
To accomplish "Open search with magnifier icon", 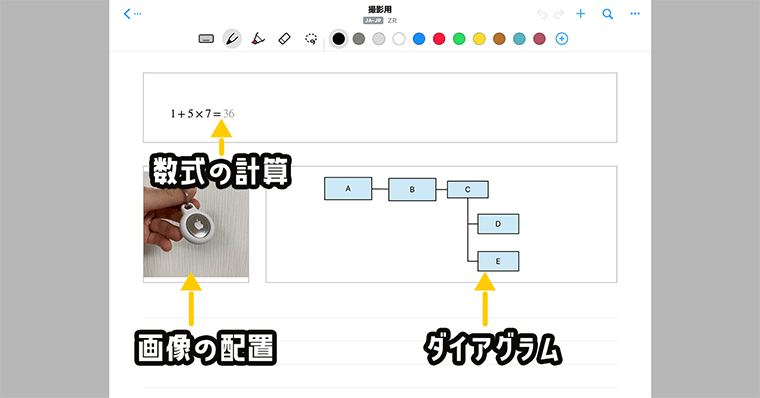I will 607,14.
